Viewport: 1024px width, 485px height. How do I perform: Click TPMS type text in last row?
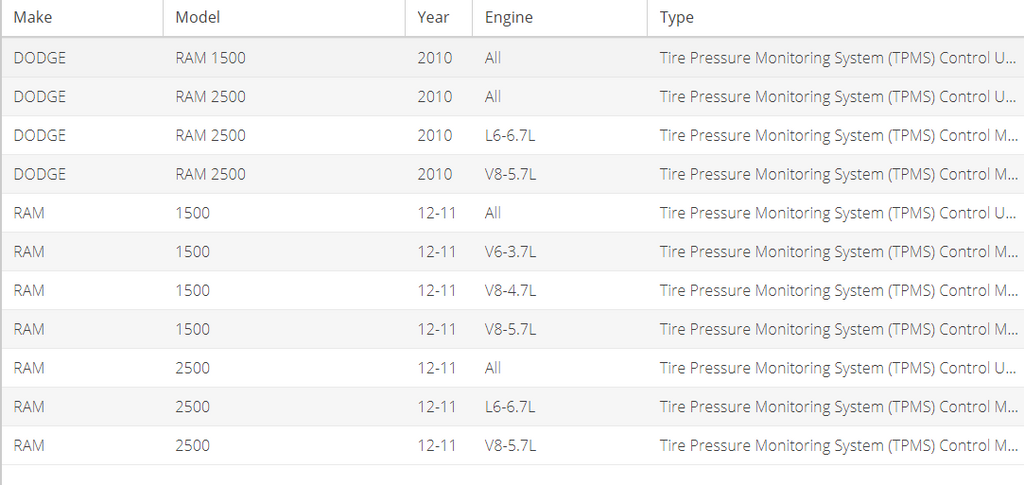coord(838,445)
